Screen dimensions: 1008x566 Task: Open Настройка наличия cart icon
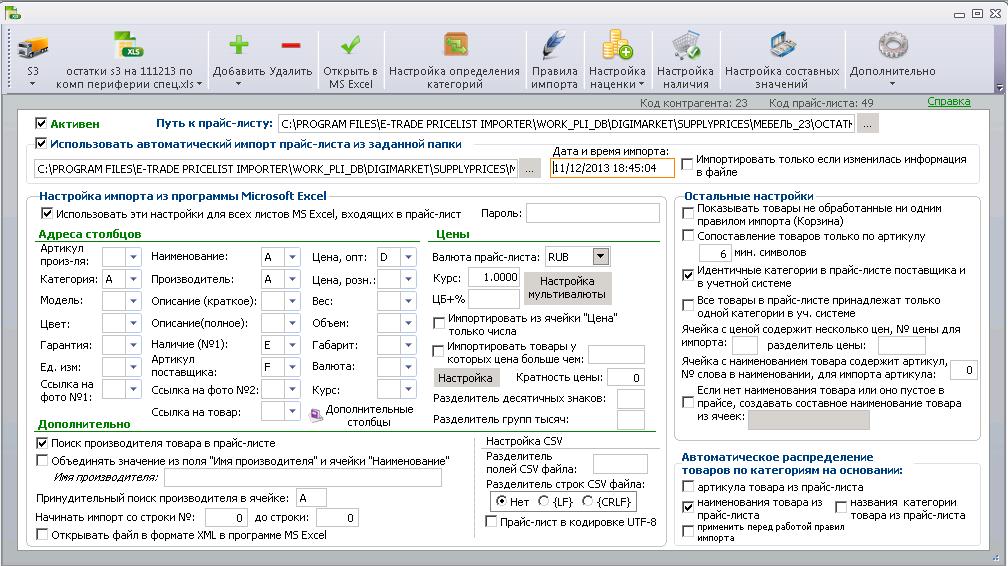[686, 45]
